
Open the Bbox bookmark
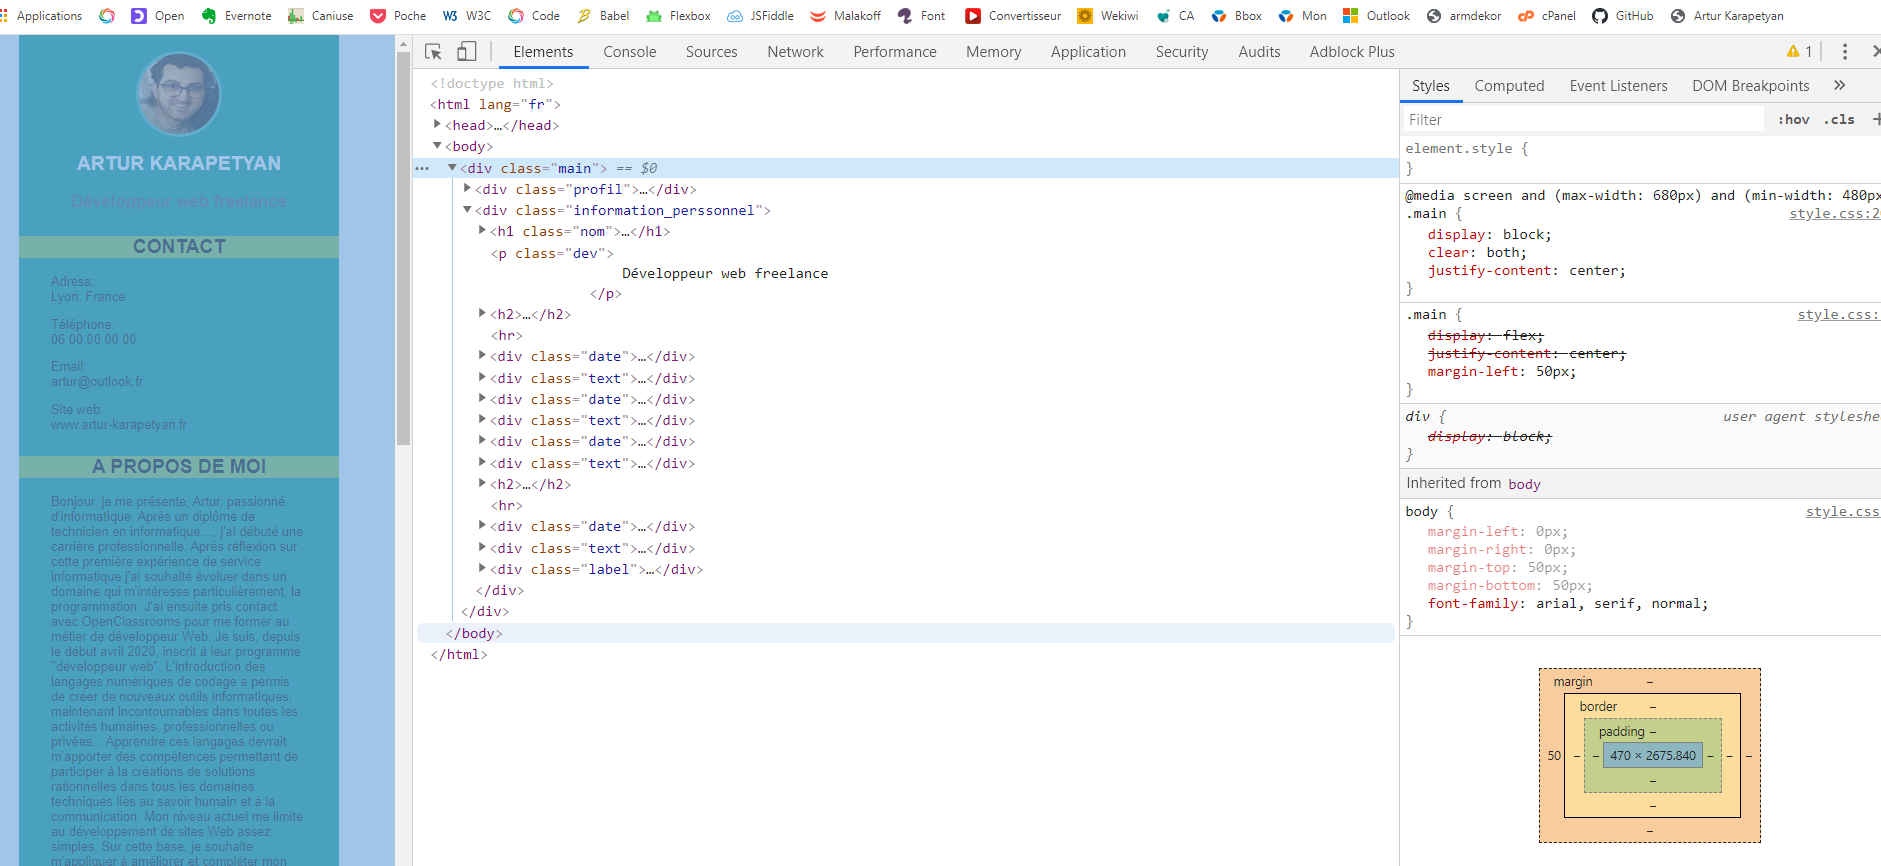click(1236, 16)
